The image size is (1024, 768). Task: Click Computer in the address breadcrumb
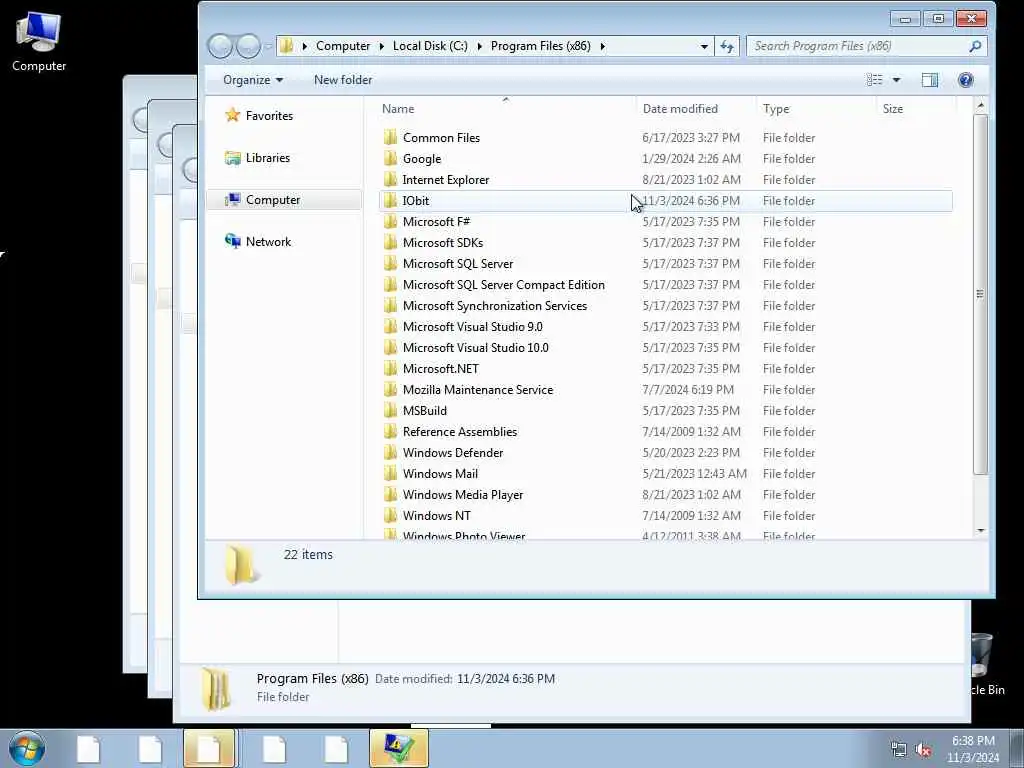pos(343,46)
